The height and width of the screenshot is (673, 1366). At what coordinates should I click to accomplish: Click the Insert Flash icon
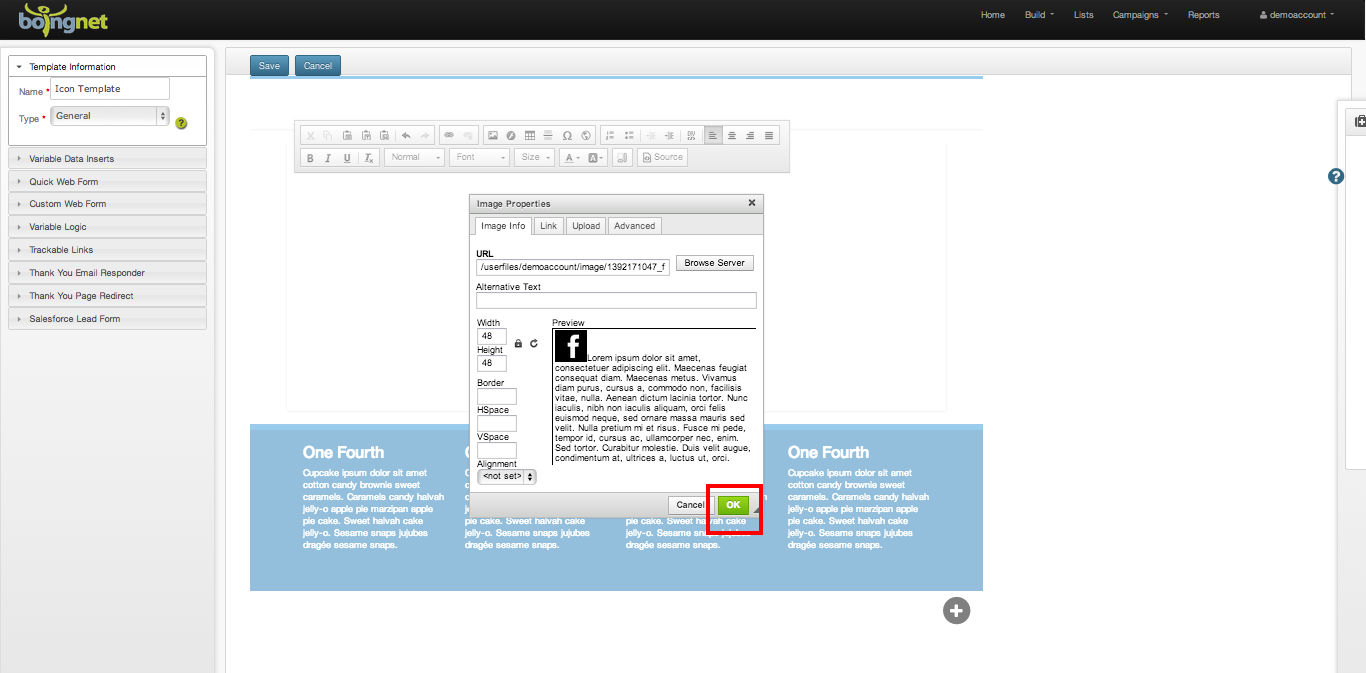click(x=511, y=135)
